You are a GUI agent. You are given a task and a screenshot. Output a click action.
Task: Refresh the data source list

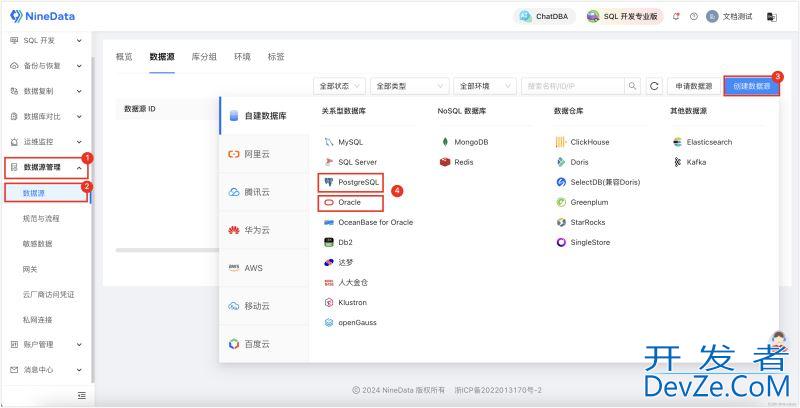(654, 86)
